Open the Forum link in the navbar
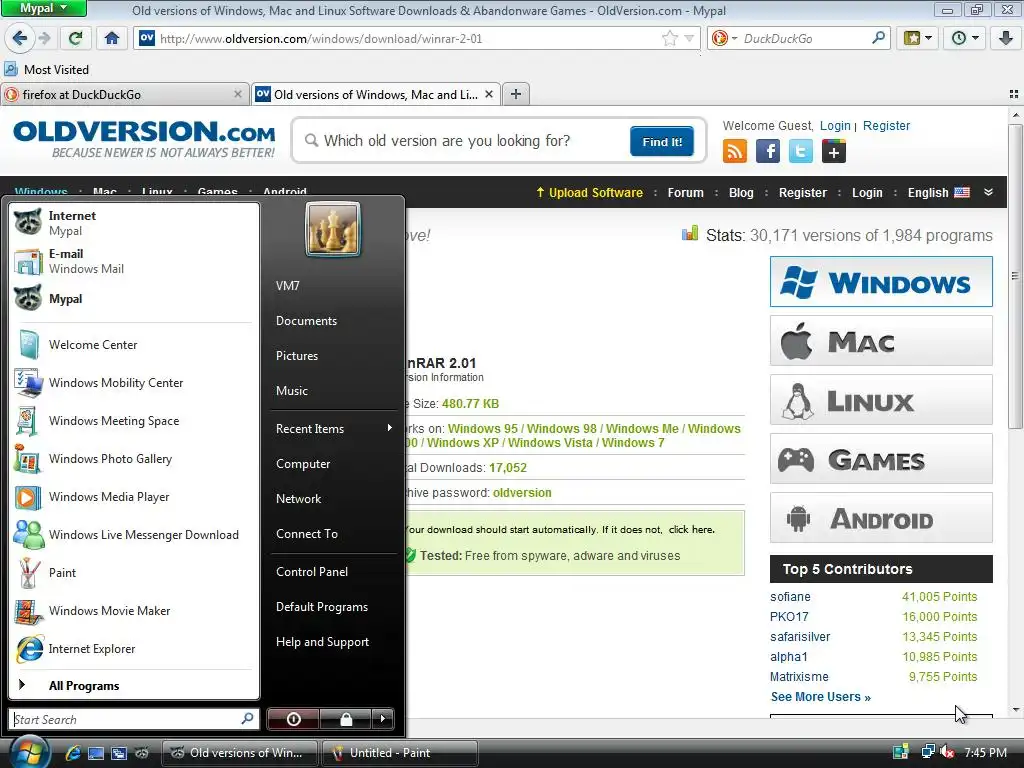 [685, 193]
